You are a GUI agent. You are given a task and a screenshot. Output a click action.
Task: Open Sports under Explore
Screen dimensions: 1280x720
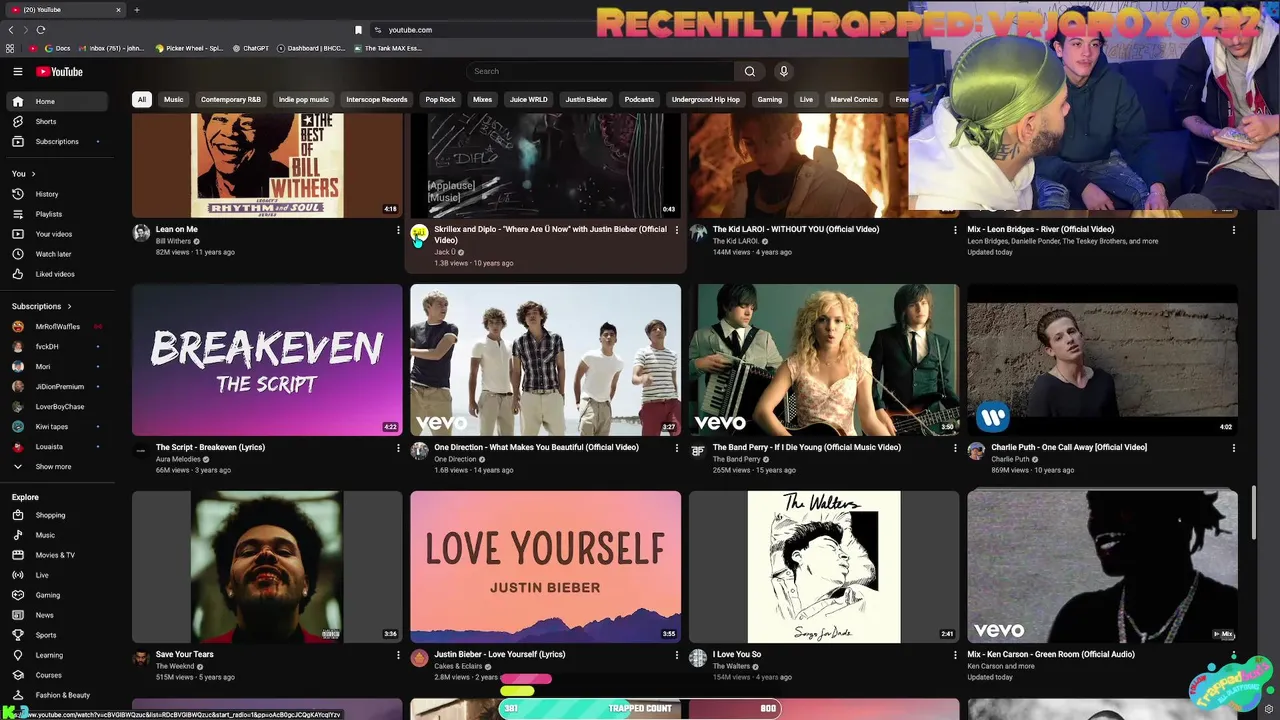coord(56,635)
